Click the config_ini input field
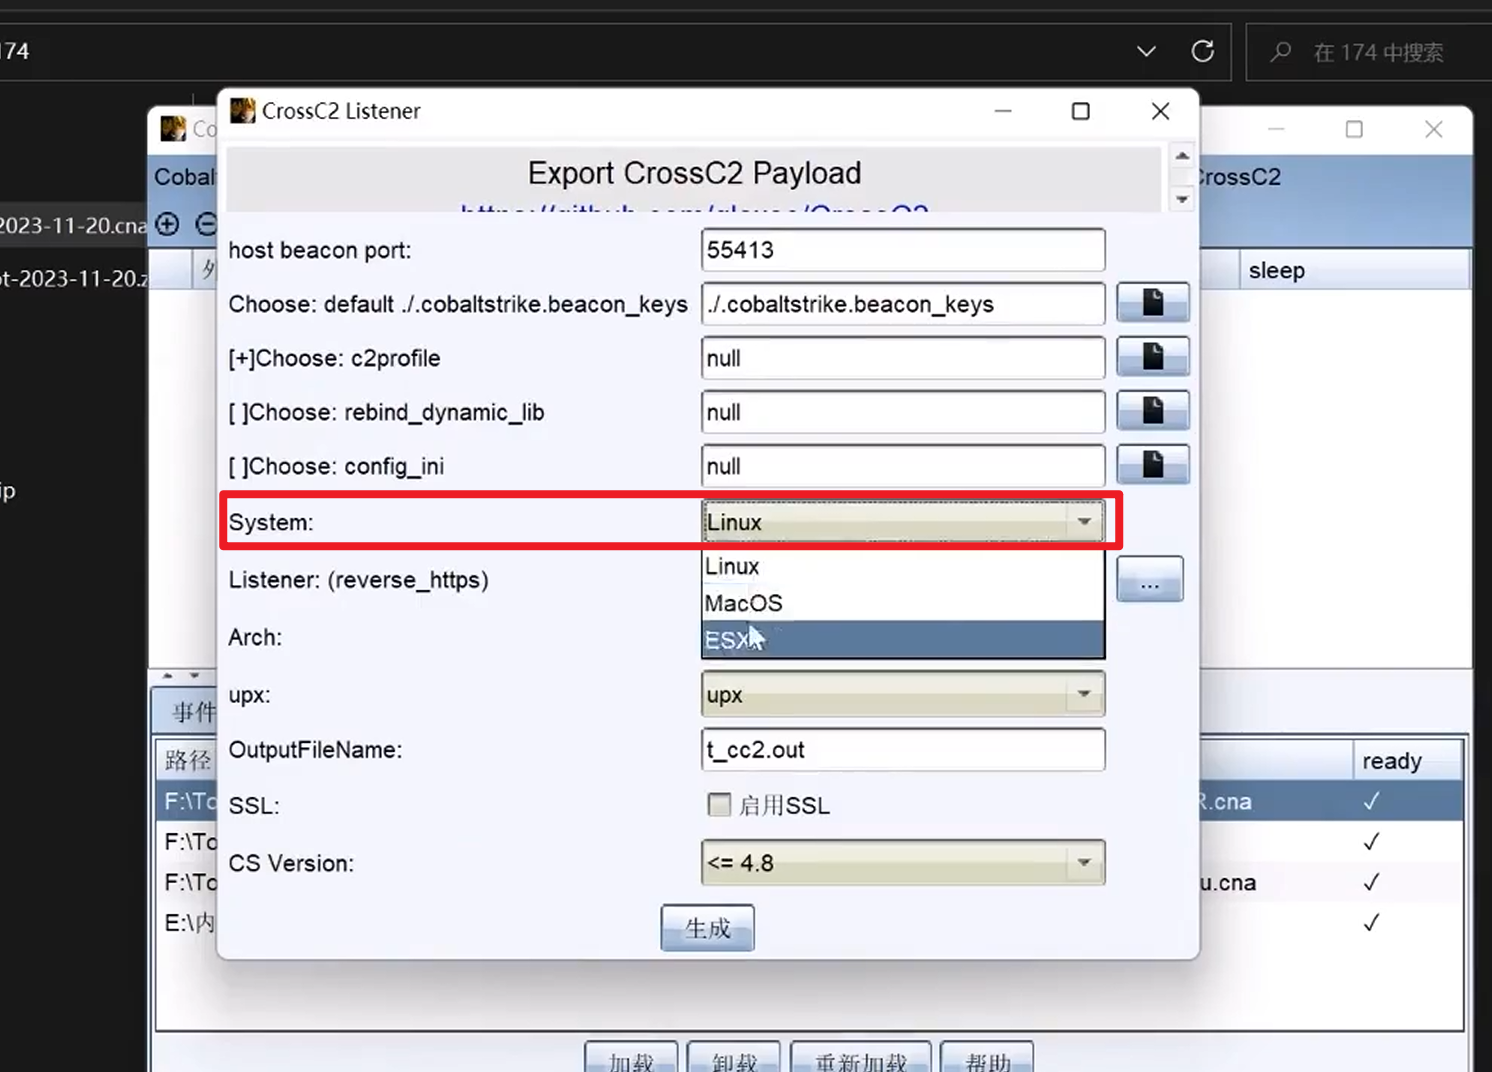1492x1072 pixels. click(903, 466)
